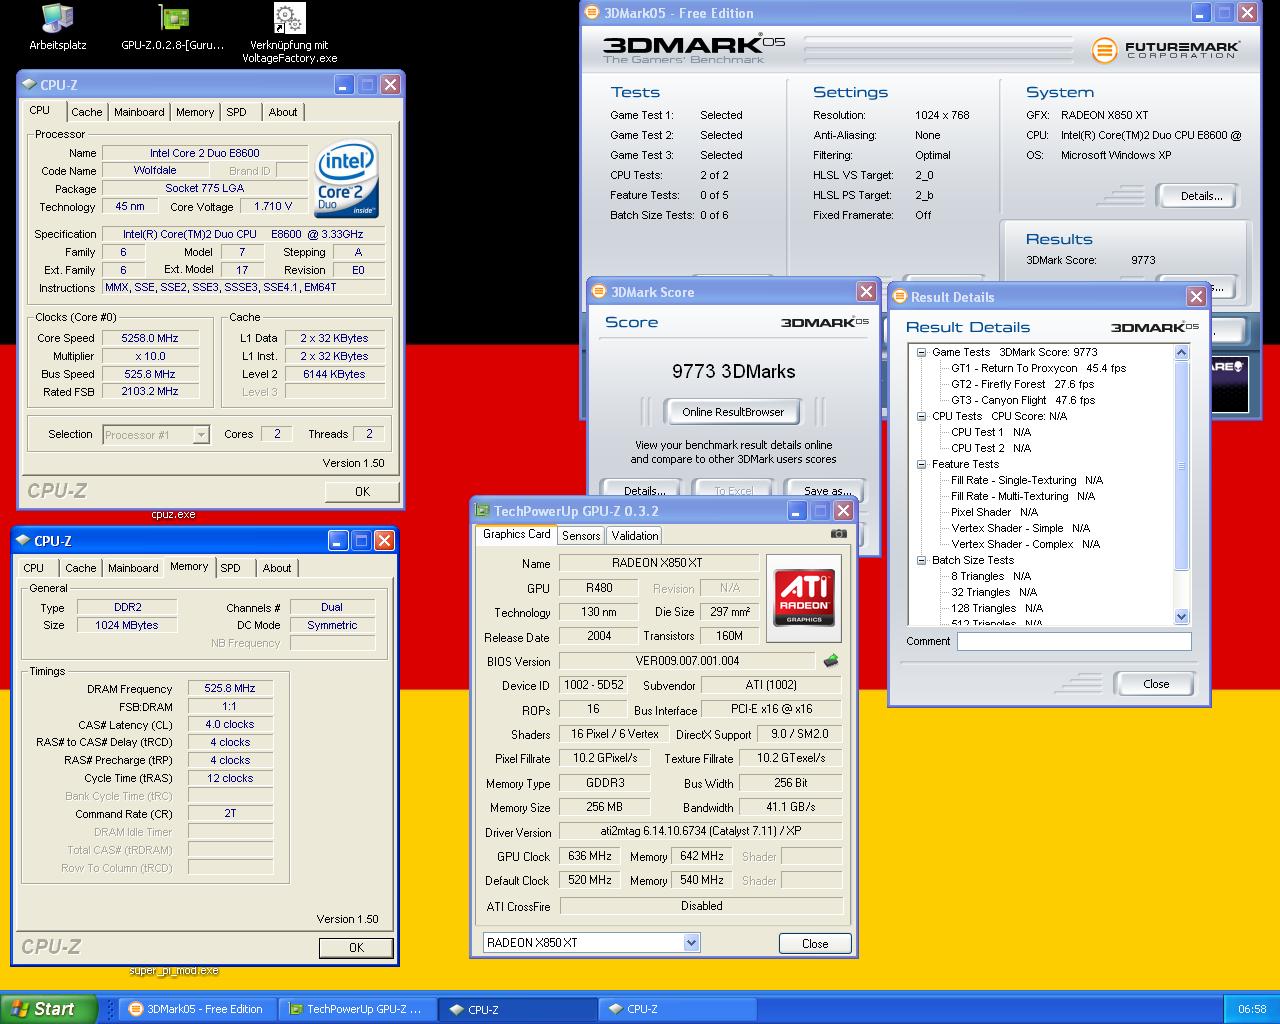Click the BIOS save chip icon in GPU-Z

click(830, 661)
